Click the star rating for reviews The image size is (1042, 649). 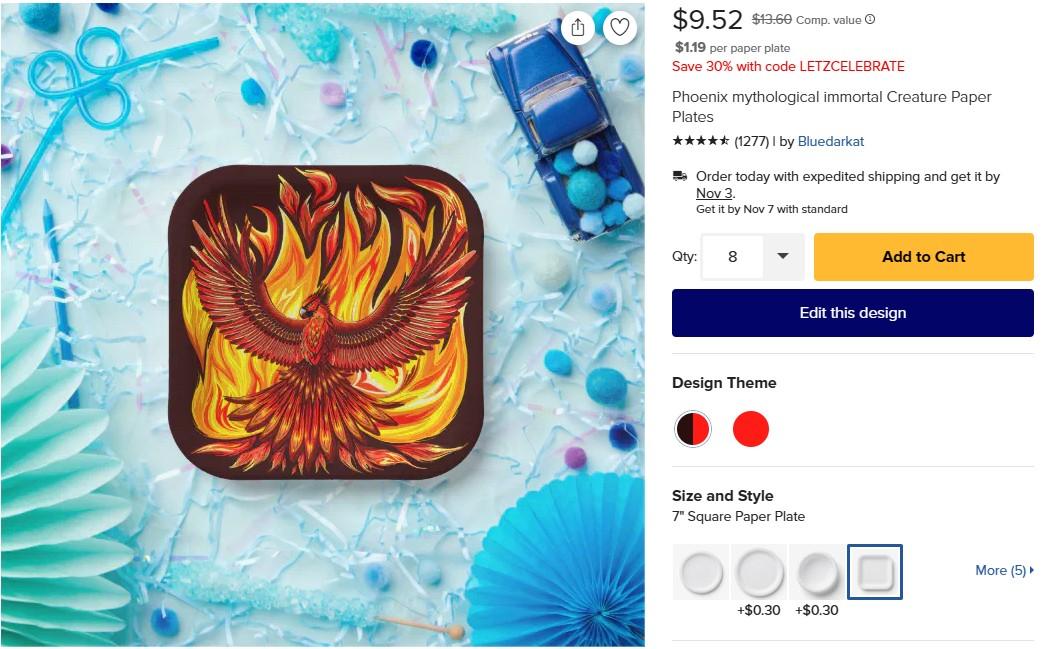[x=700, y=141]
